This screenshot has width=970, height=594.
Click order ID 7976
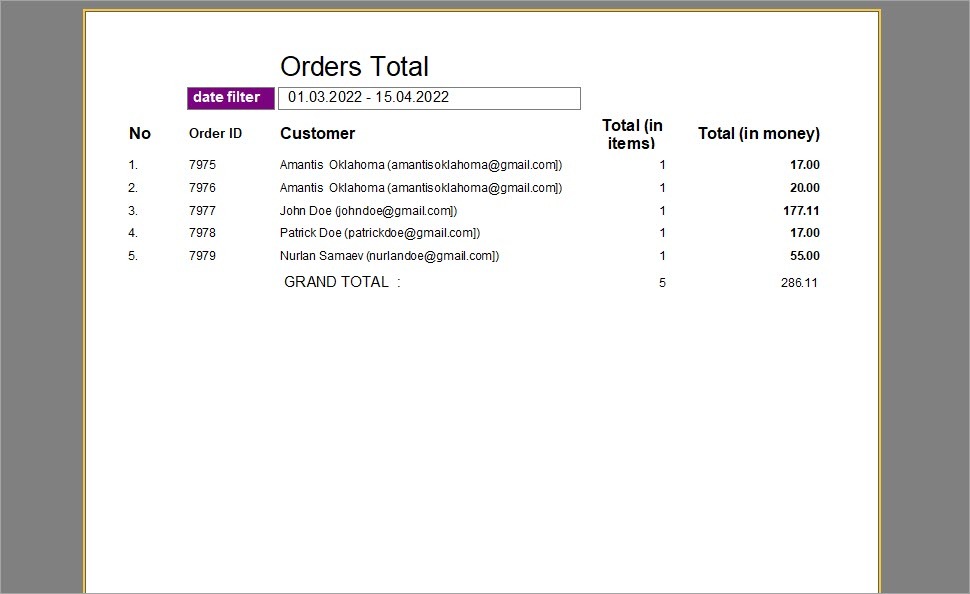pyautogui.click(x=202, y=188)
